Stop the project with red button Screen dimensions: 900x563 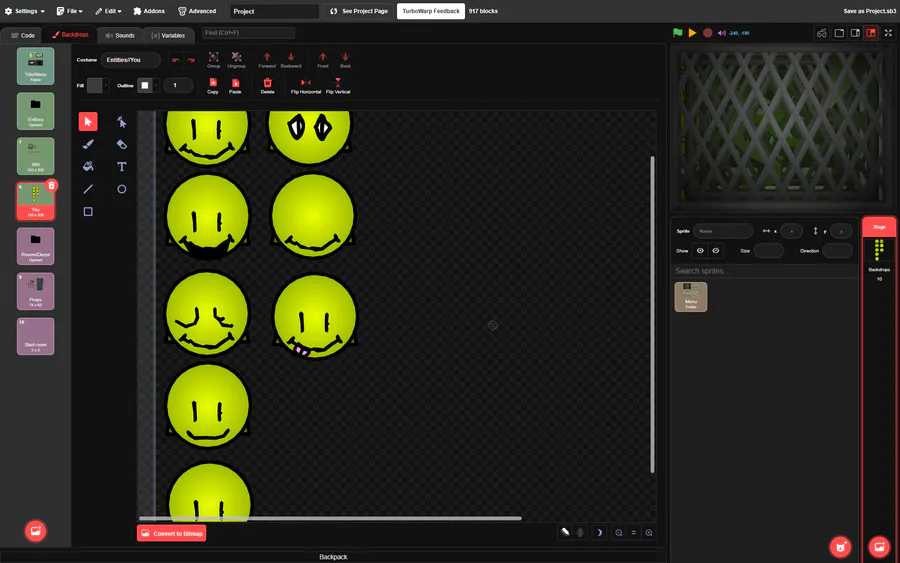[x=708, y=33]
